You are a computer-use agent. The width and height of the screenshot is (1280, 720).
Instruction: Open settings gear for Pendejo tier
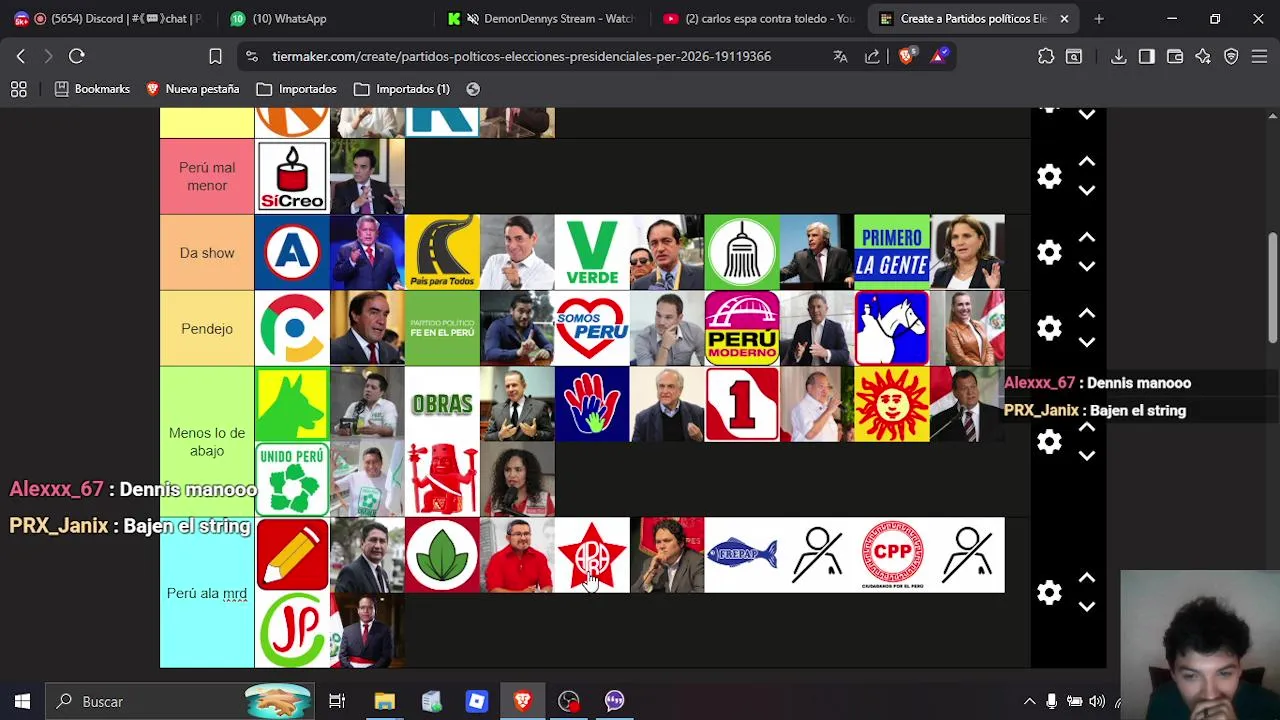(1049, 329)
